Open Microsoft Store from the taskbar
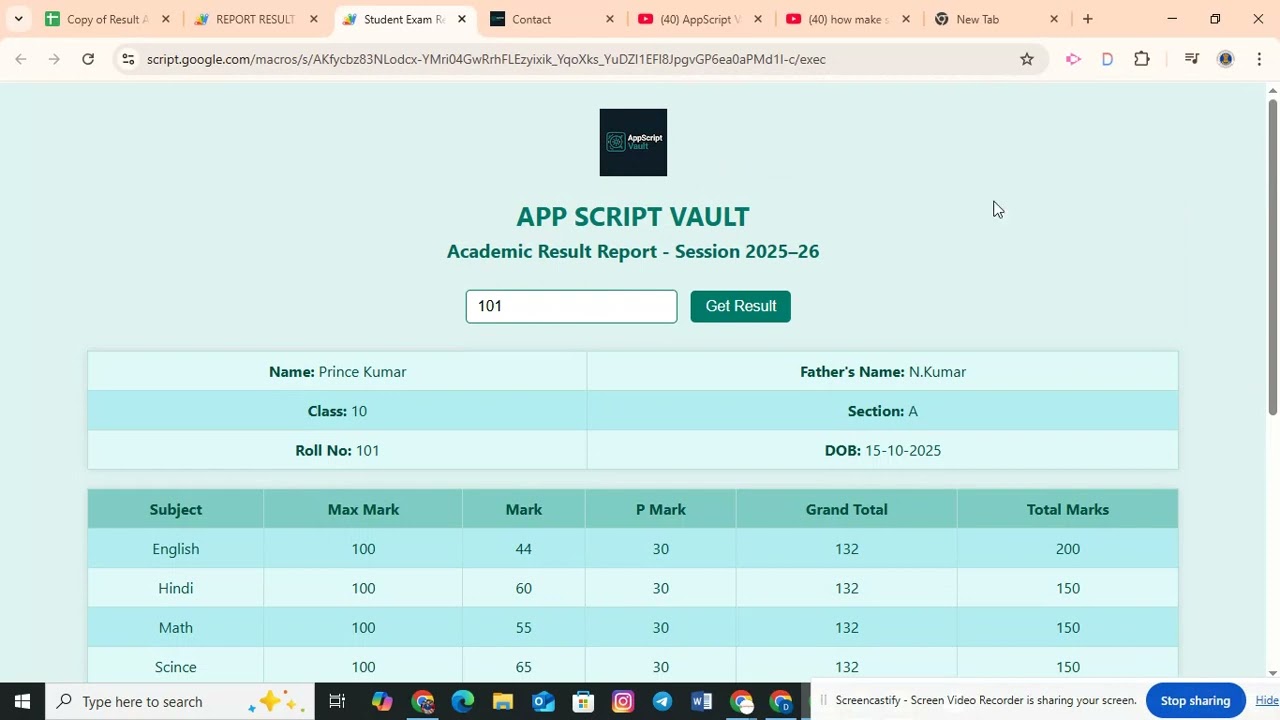The image size is (1280, 720). click(582, 701)
